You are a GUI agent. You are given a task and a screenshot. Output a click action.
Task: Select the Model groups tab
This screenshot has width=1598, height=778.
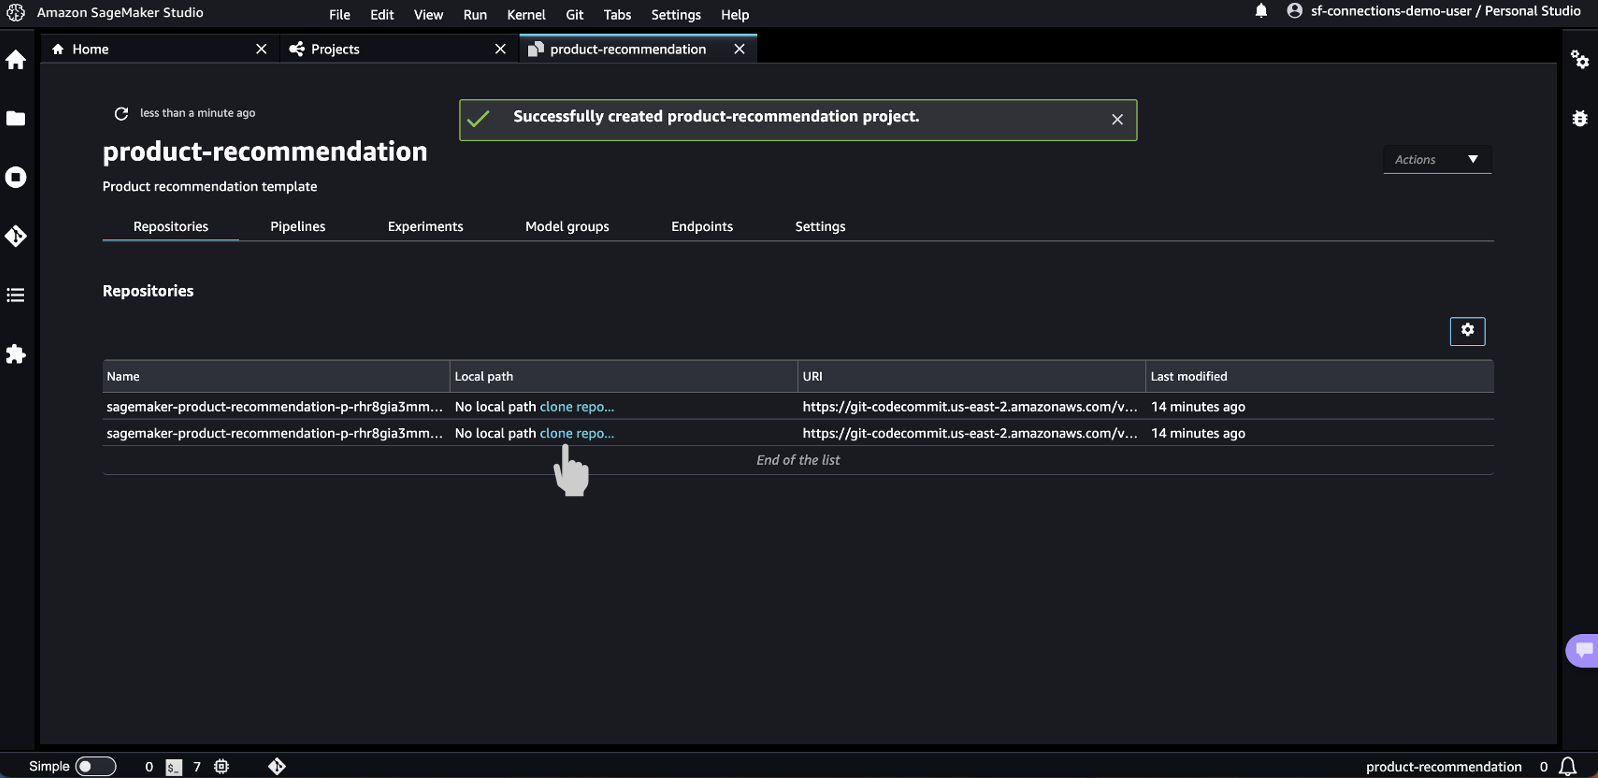click(567, 227)
